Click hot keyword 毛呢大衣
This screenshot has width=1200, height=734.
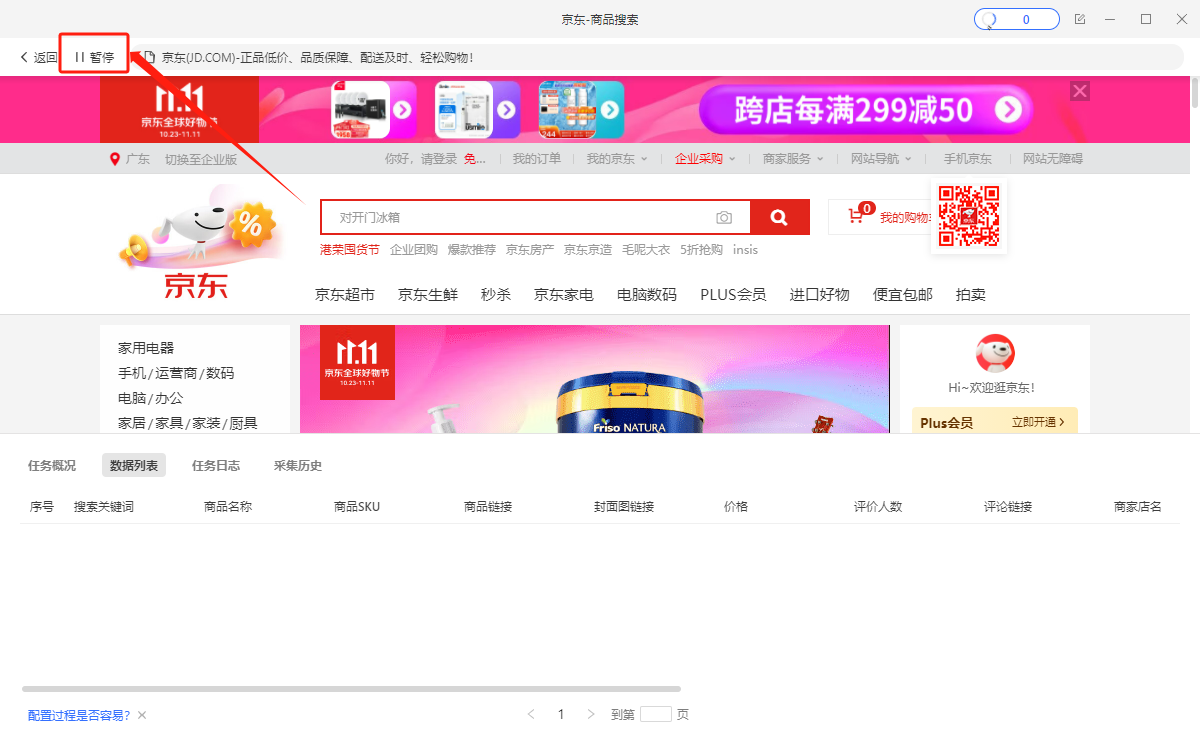(x=646, y=250)
